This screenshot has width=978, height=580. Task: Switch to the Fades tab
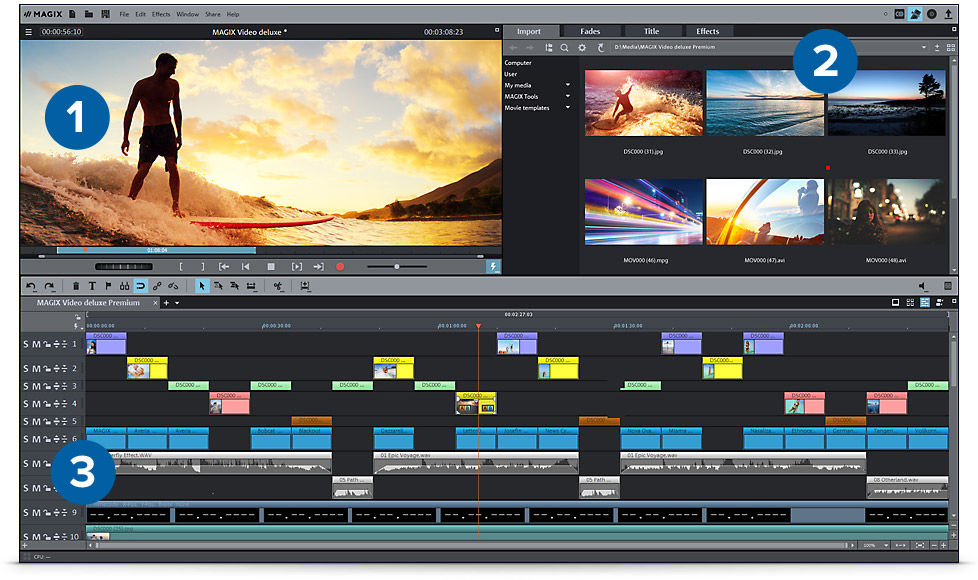590,31
